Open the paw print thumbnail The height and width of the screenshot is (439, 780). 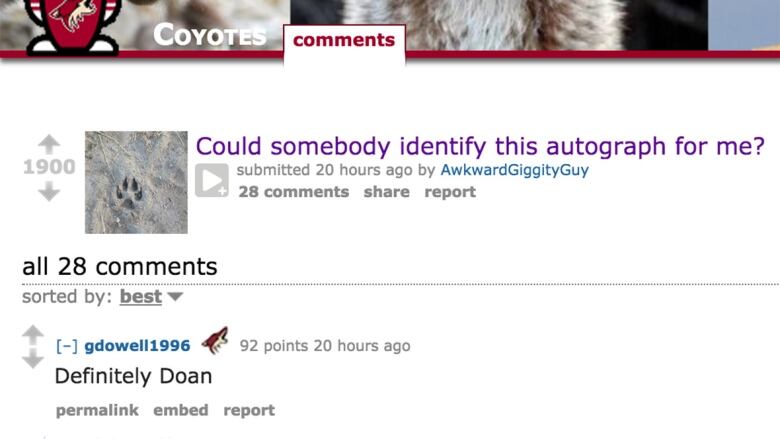(136, 182)
